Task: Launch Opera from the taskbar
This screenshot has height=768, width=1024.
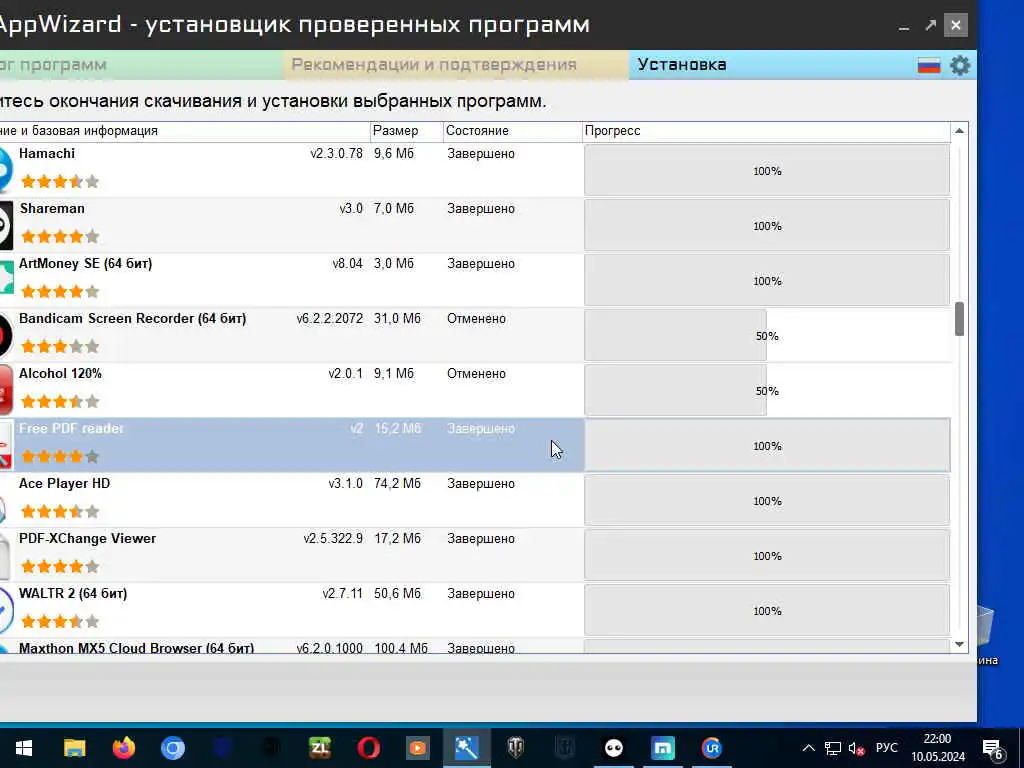Action: point(368,748)
